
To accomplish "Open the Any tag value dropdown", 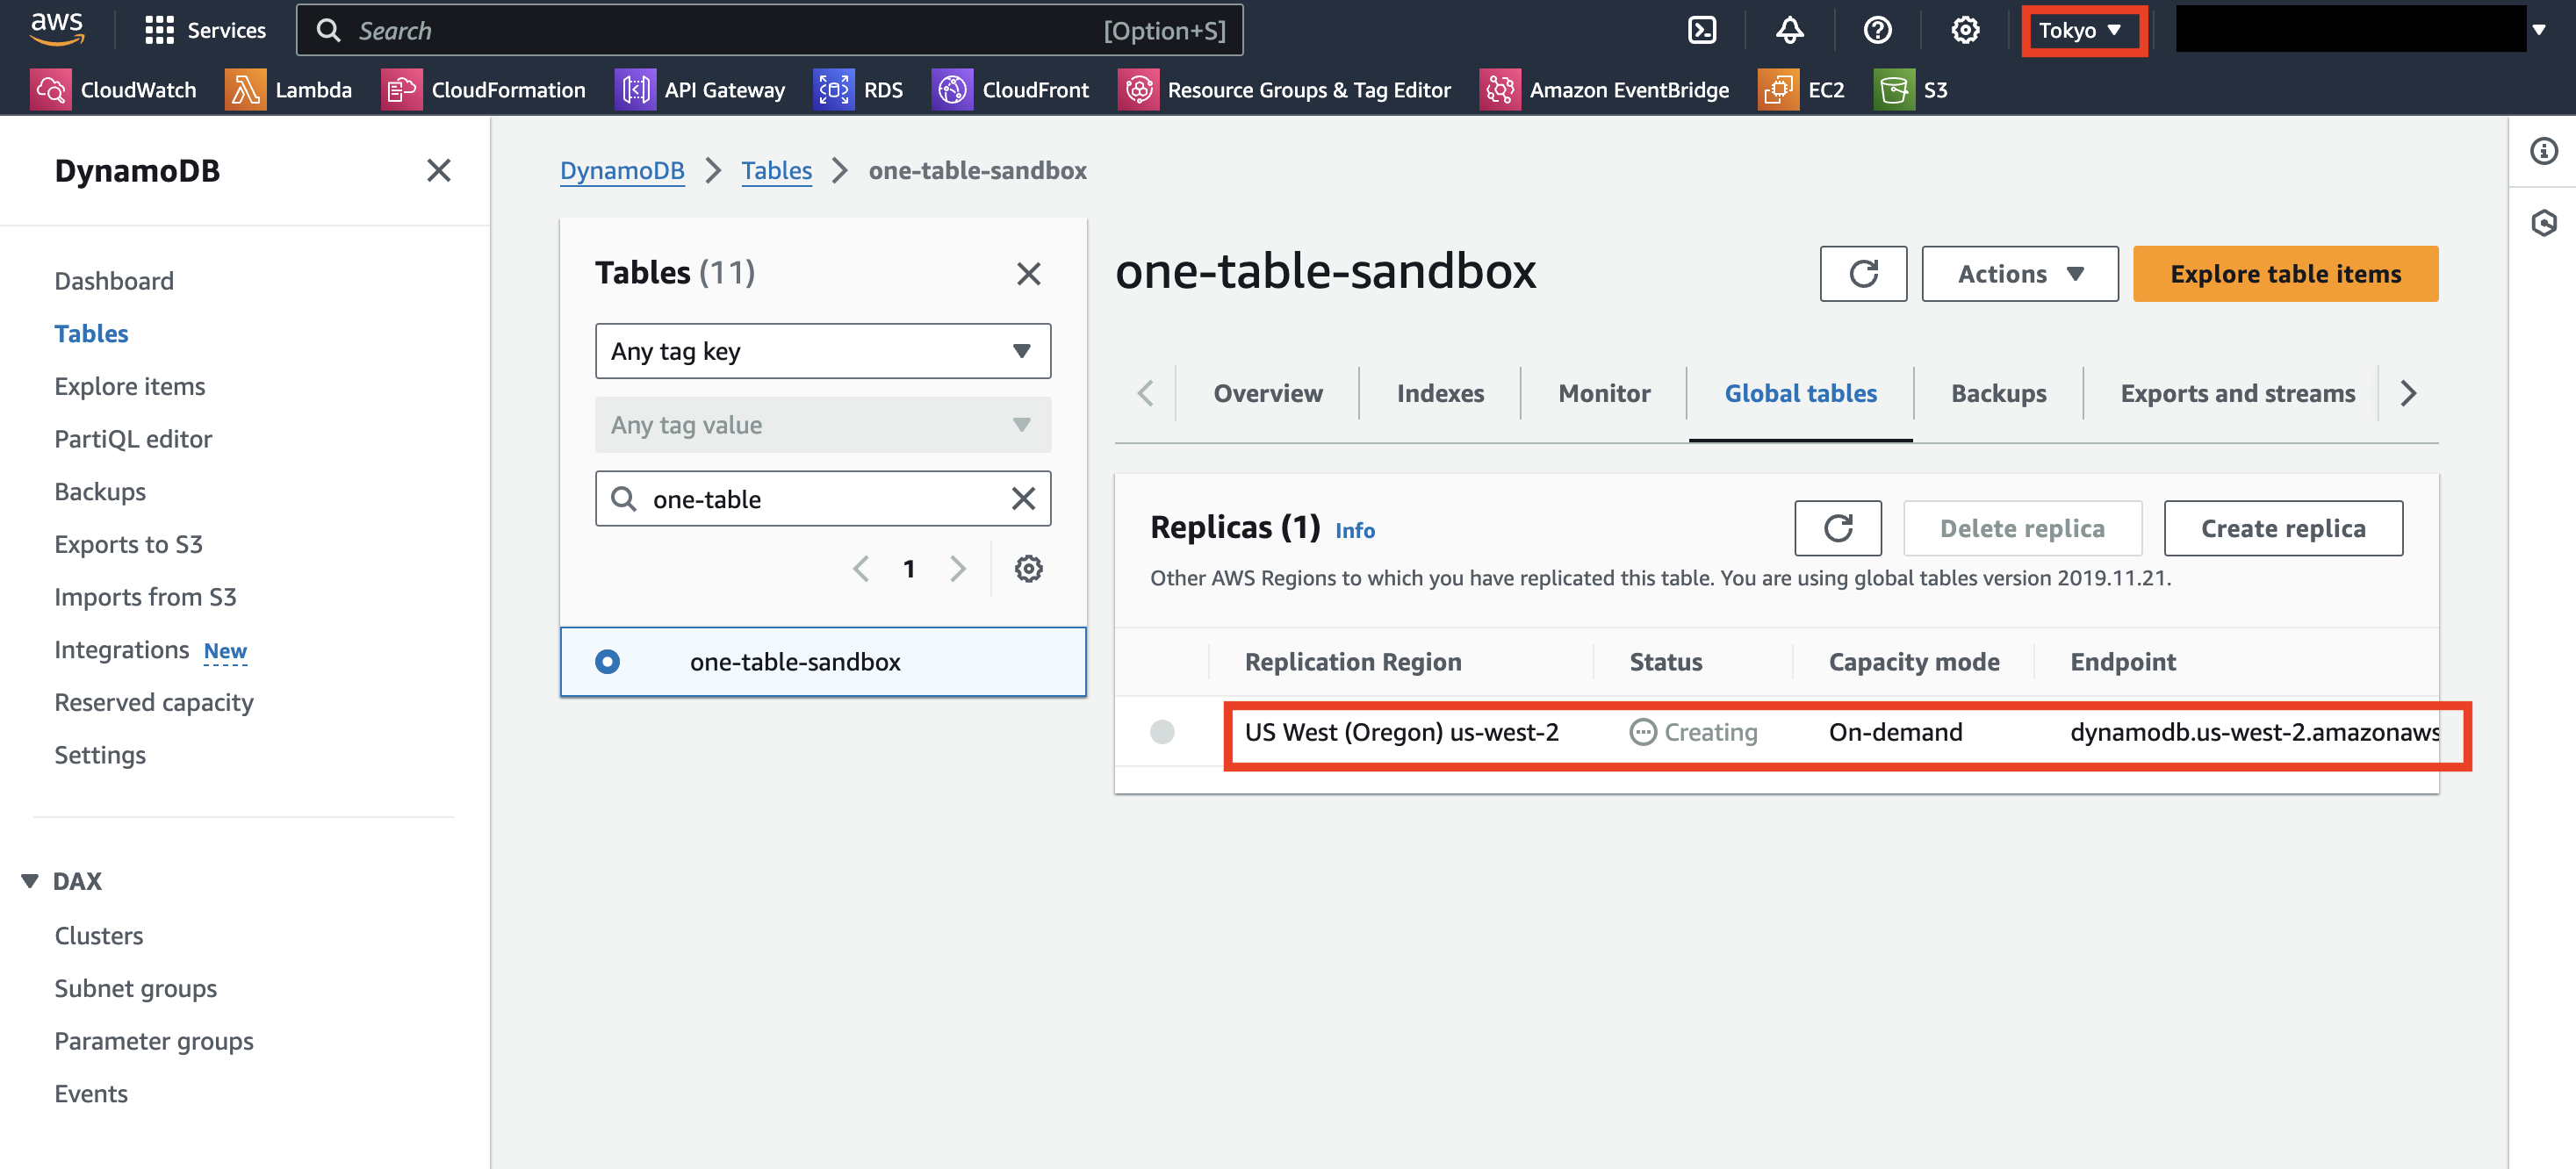I will click(822, 424).
